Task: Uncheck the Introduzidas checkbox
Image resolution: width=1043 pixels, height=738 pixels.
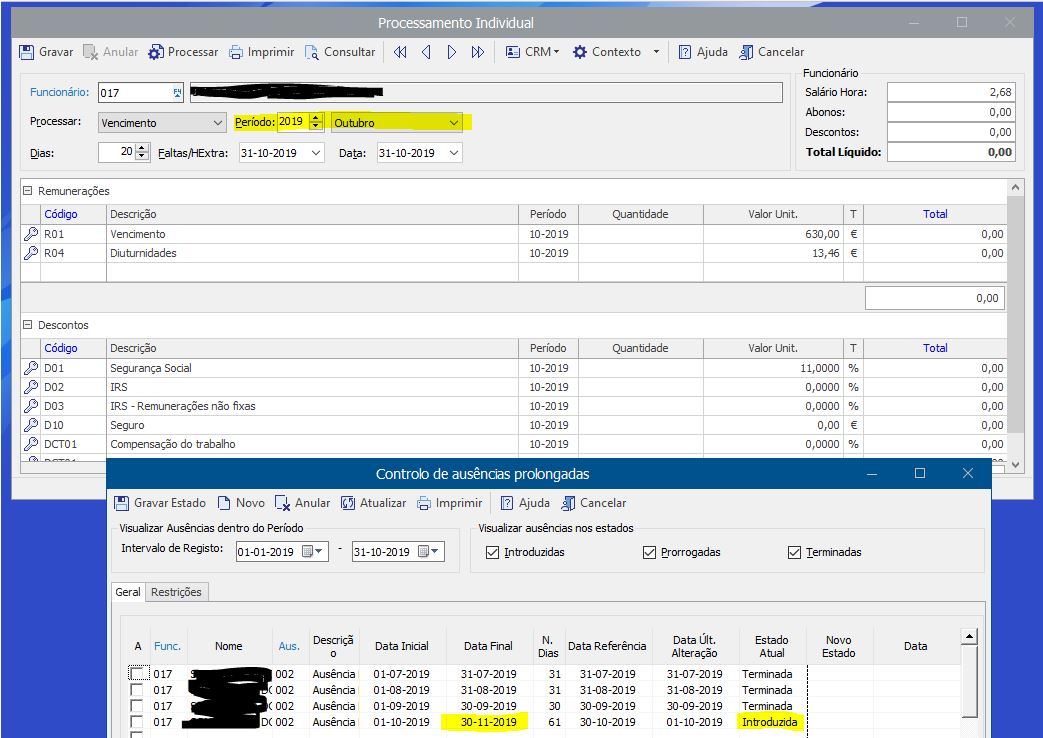Action: [x=491, y=552]
